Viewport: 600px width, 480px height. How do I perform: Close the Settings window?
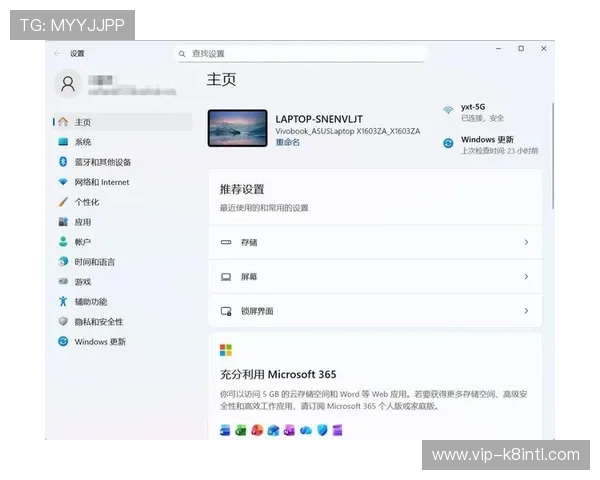point(543,49)
